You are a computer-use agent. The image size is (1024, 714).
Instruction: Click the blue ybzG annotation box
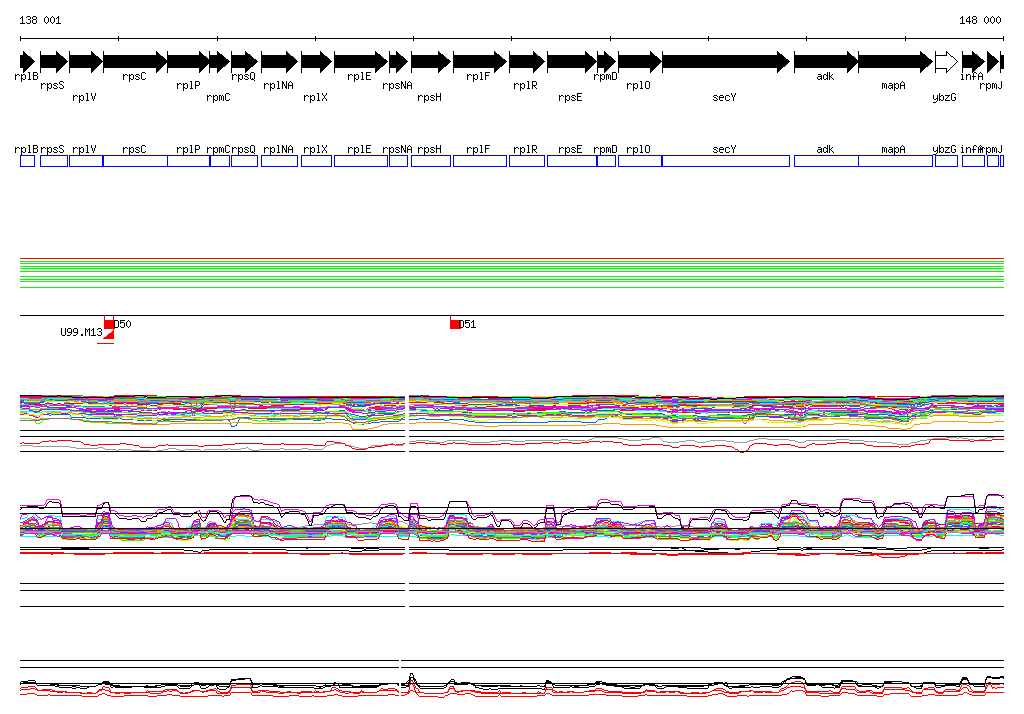(947, 161)
